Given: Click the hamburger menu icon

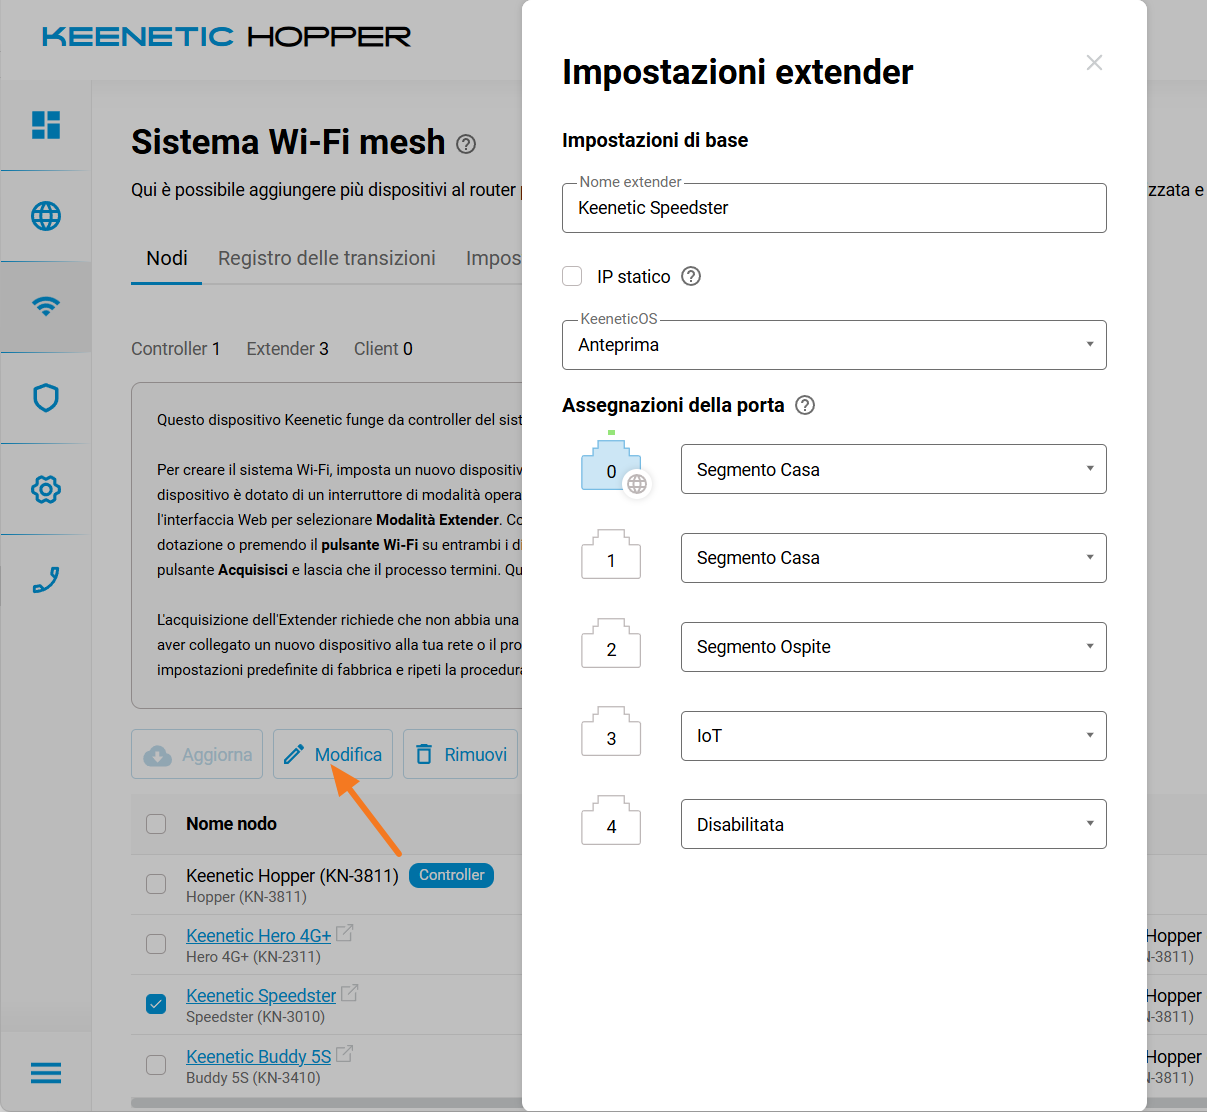Looking at the screenshot, I should coord(46,1073).
